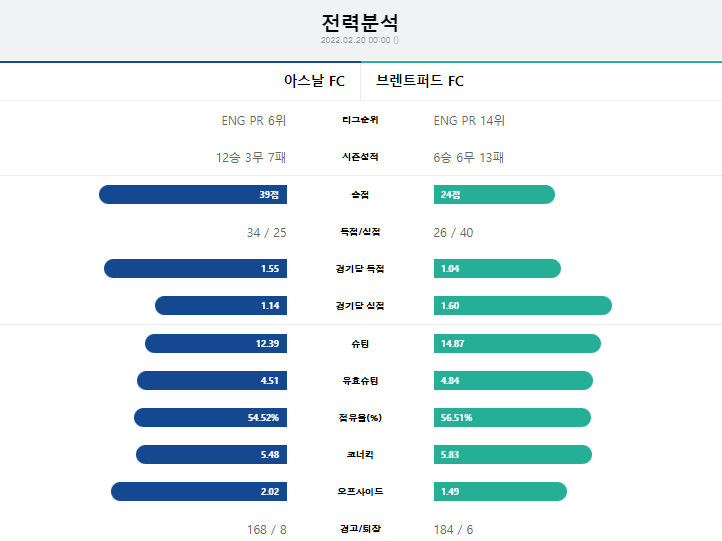The height and width of the screenshot is (541, 722).
Task: Click Arsenal's 2.02 offside bar
Action: click(x=199, y=491)
